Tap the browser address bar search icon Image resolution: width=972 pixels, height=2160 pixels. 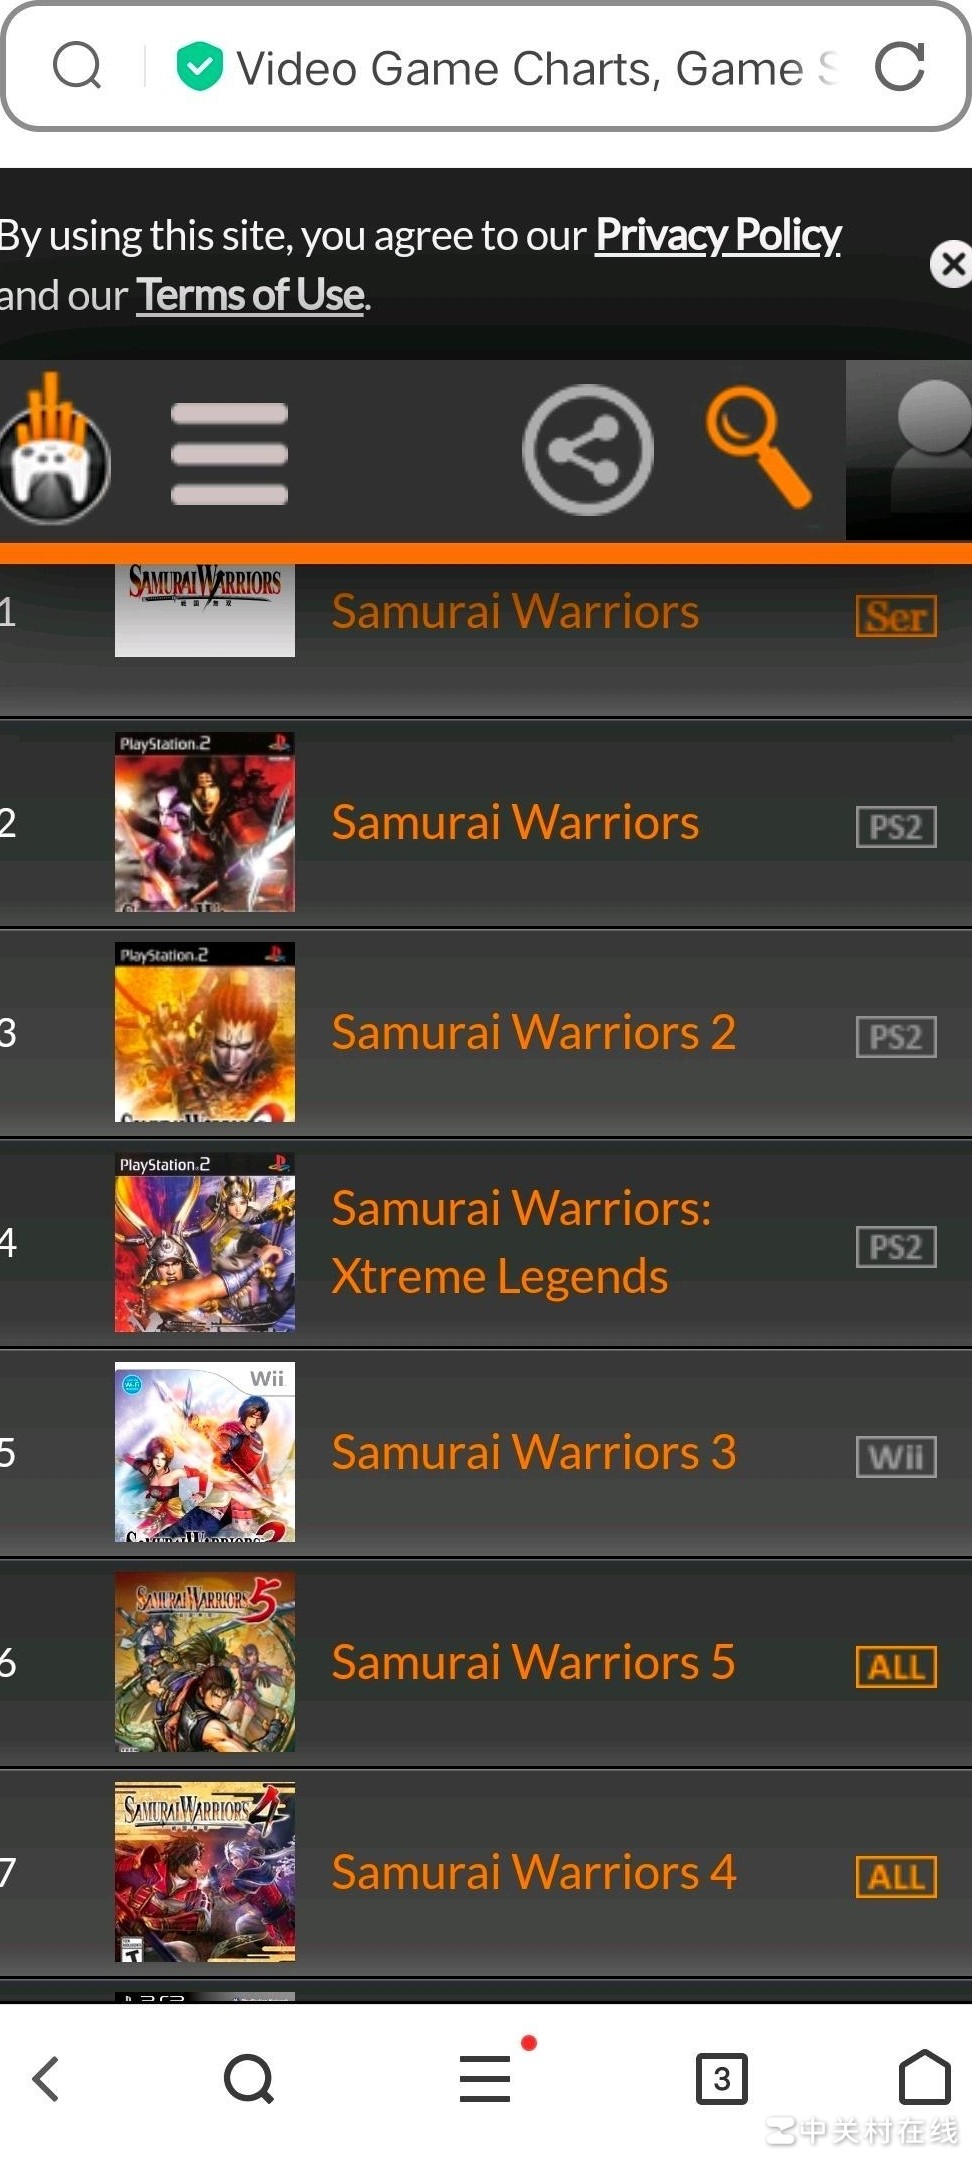(77, 66)
